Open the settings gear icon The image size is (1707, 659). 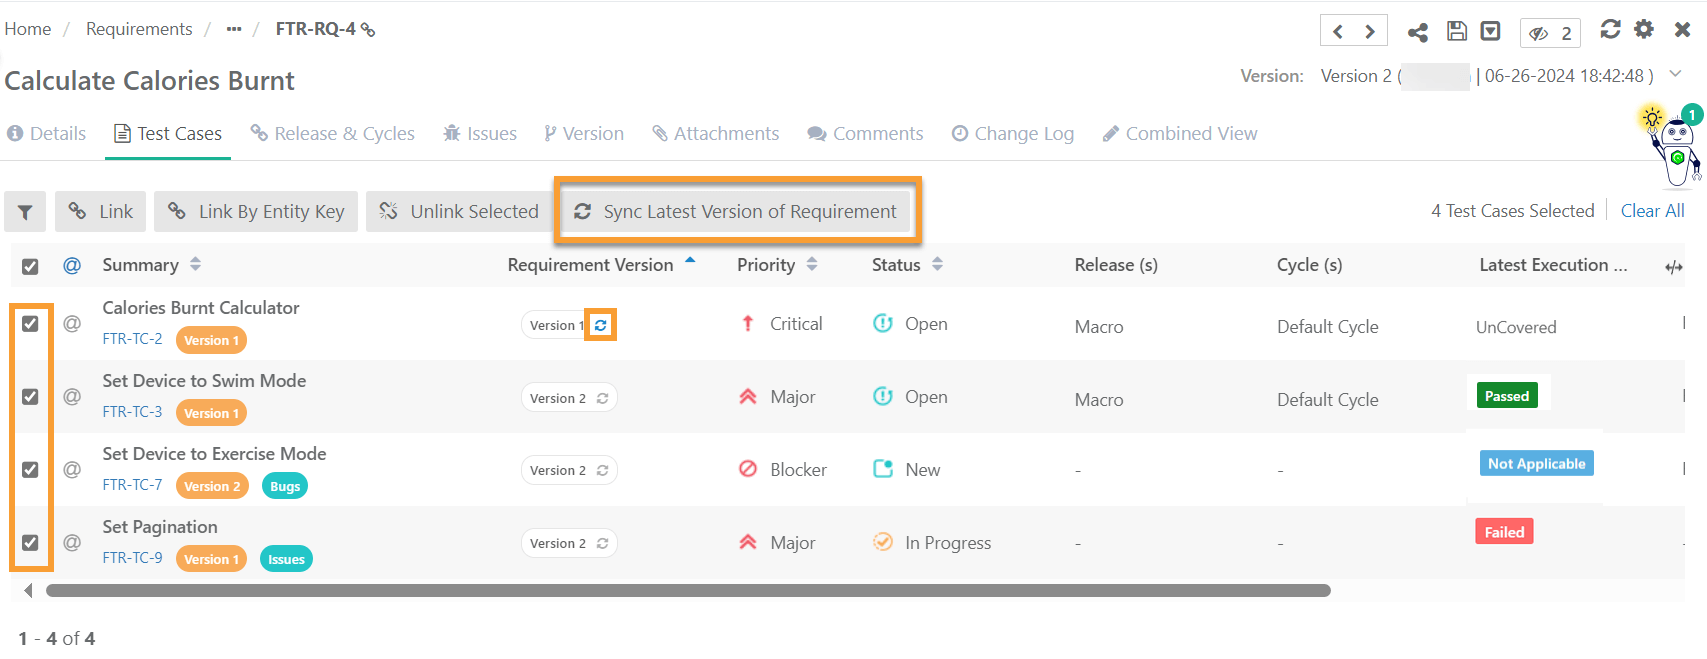(1644, 29)
